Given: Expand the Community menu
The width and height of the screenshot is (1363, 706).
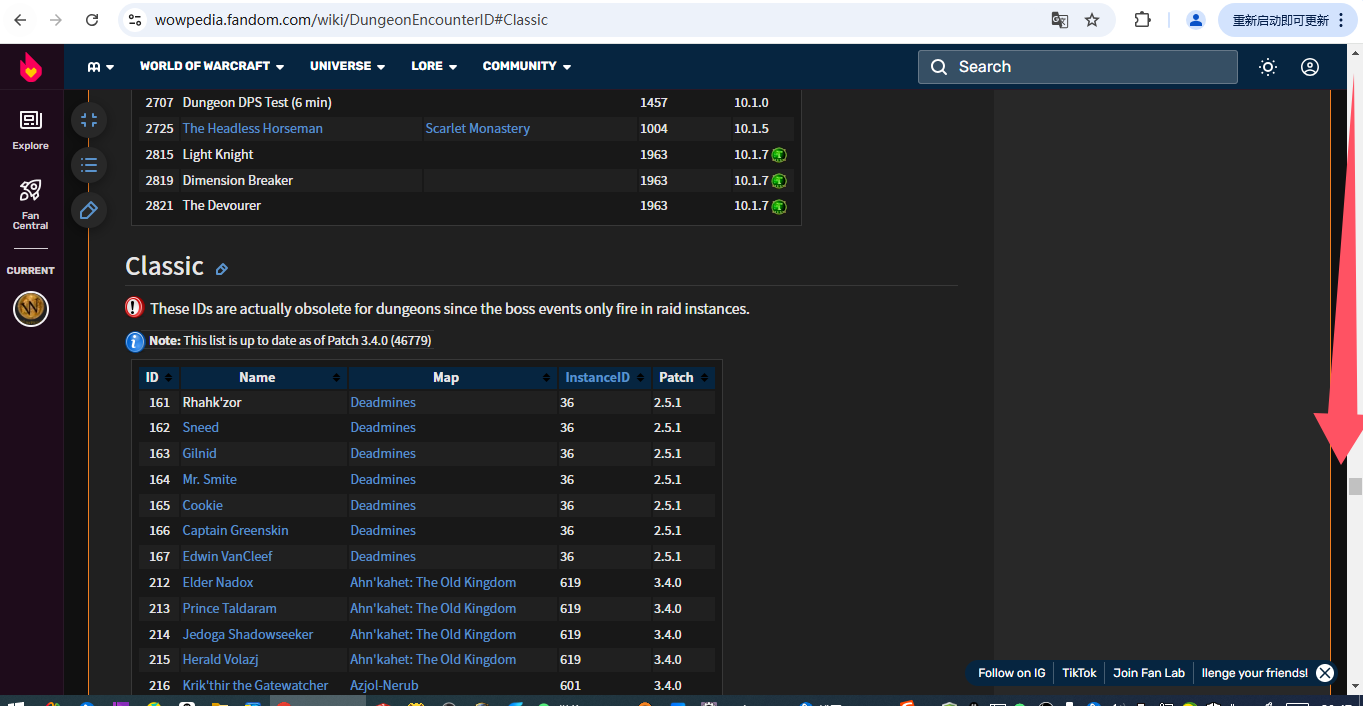Looking at the screenshot, I should [527, 66].
